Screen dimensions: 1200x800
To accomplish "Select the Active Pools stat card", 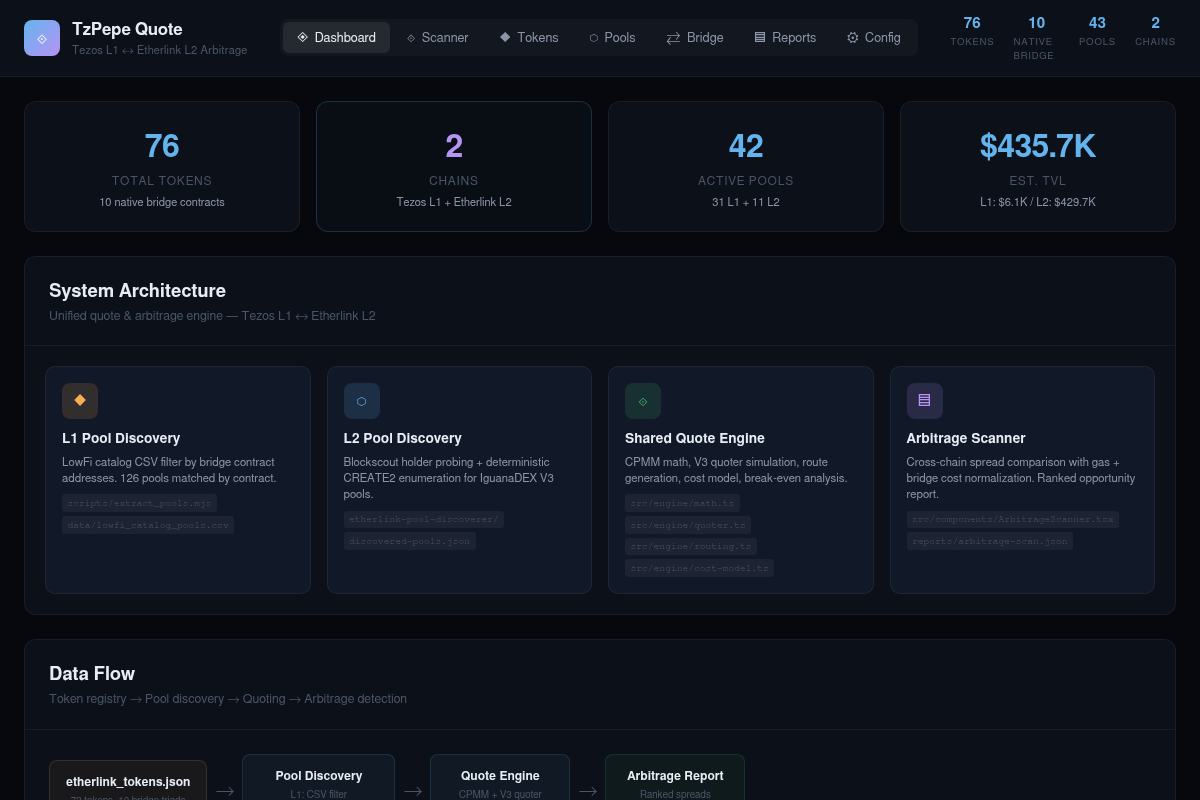I will pyautogui.click(x=746, y=166).
